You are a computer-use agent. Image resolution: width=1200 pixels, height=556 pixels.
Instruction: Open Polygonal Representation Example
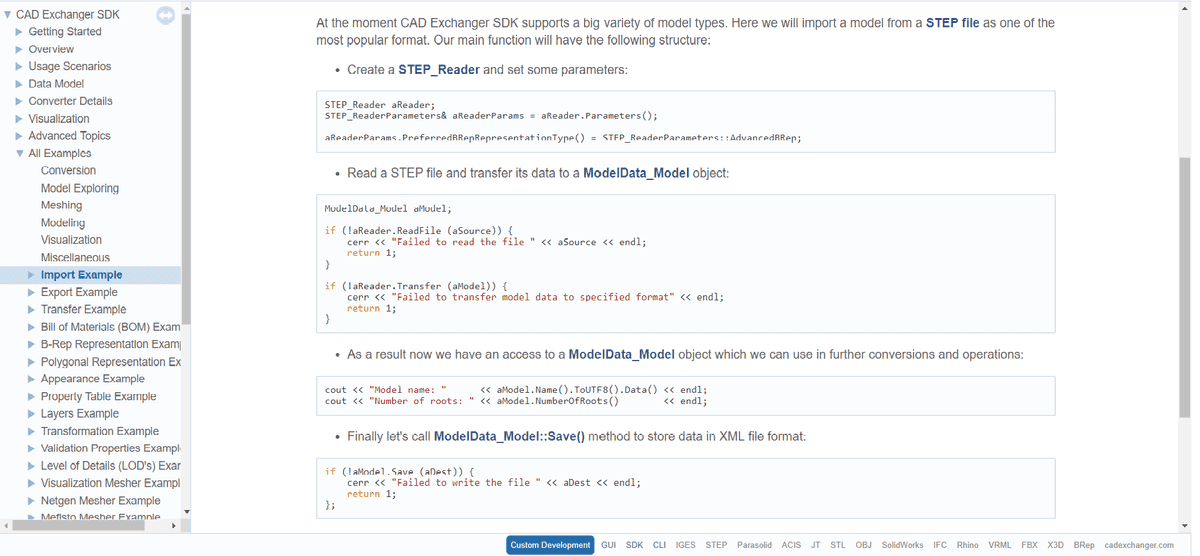111,362
